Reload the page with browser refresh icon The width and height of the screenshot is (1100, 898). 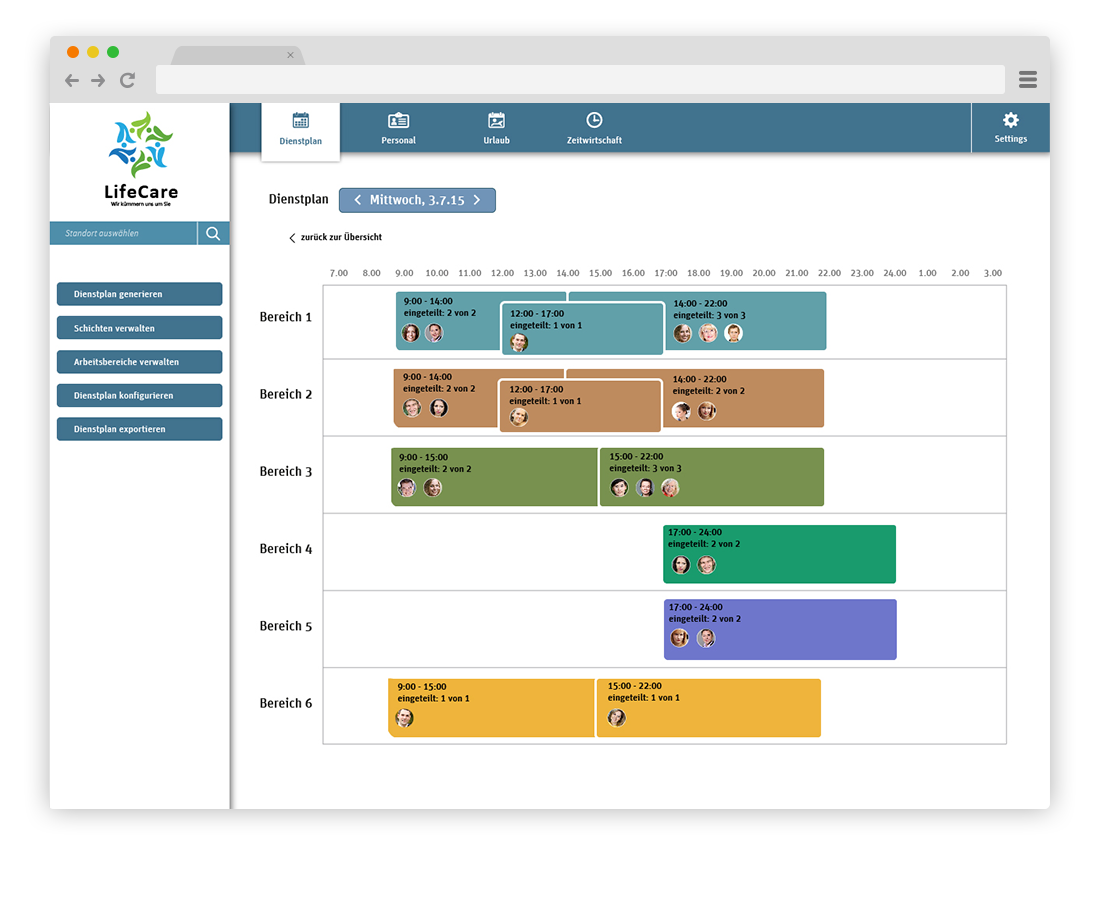(x=127, y=80)
